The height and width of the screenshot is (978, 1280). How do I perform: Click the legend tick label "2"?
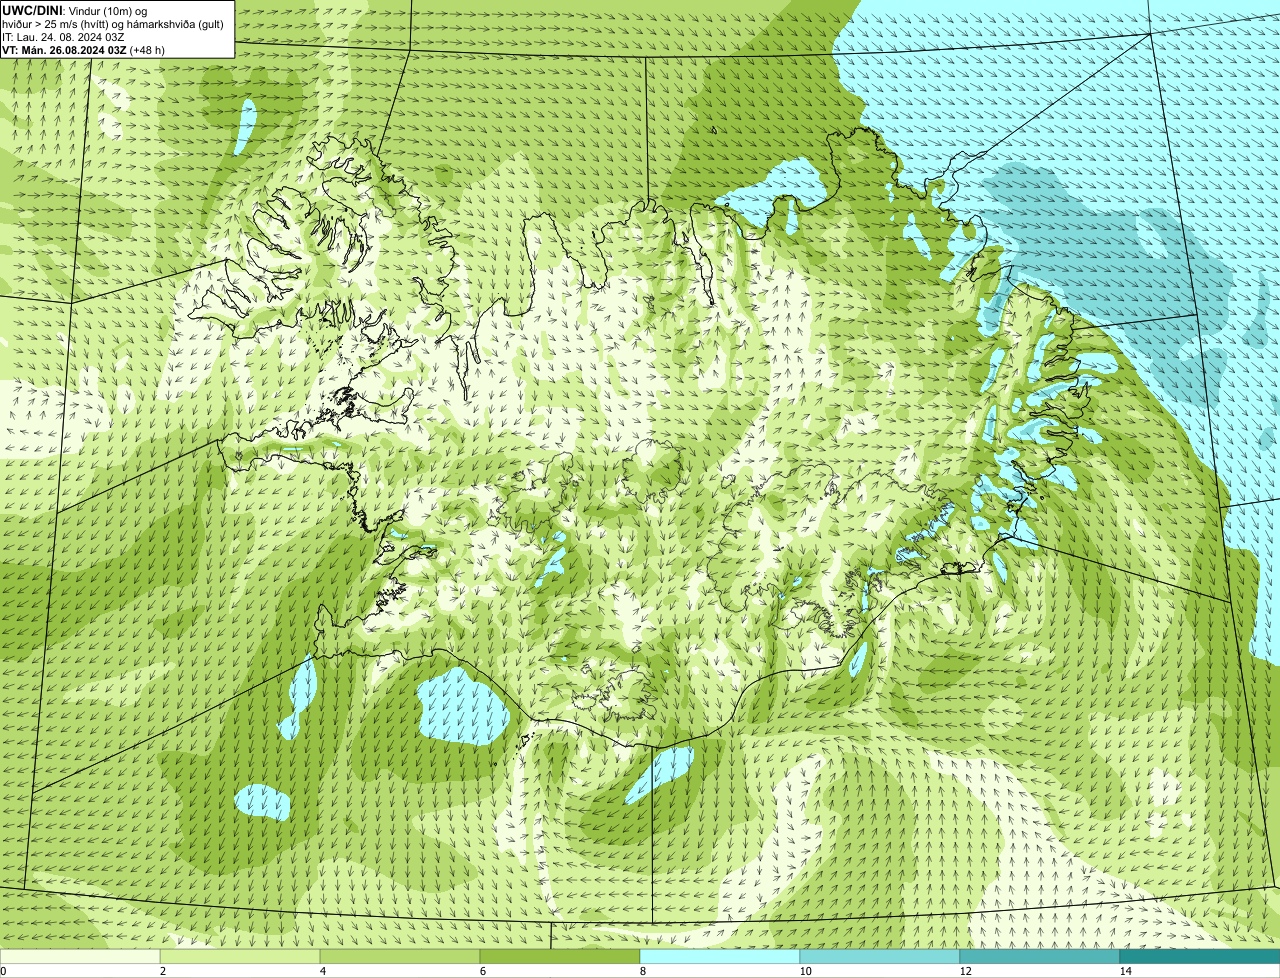pos(162,971)
